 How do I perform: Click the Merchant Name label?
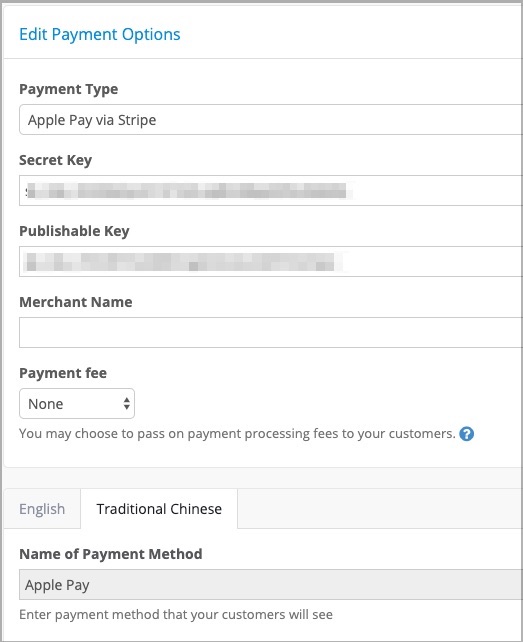[x=76, y=302]
